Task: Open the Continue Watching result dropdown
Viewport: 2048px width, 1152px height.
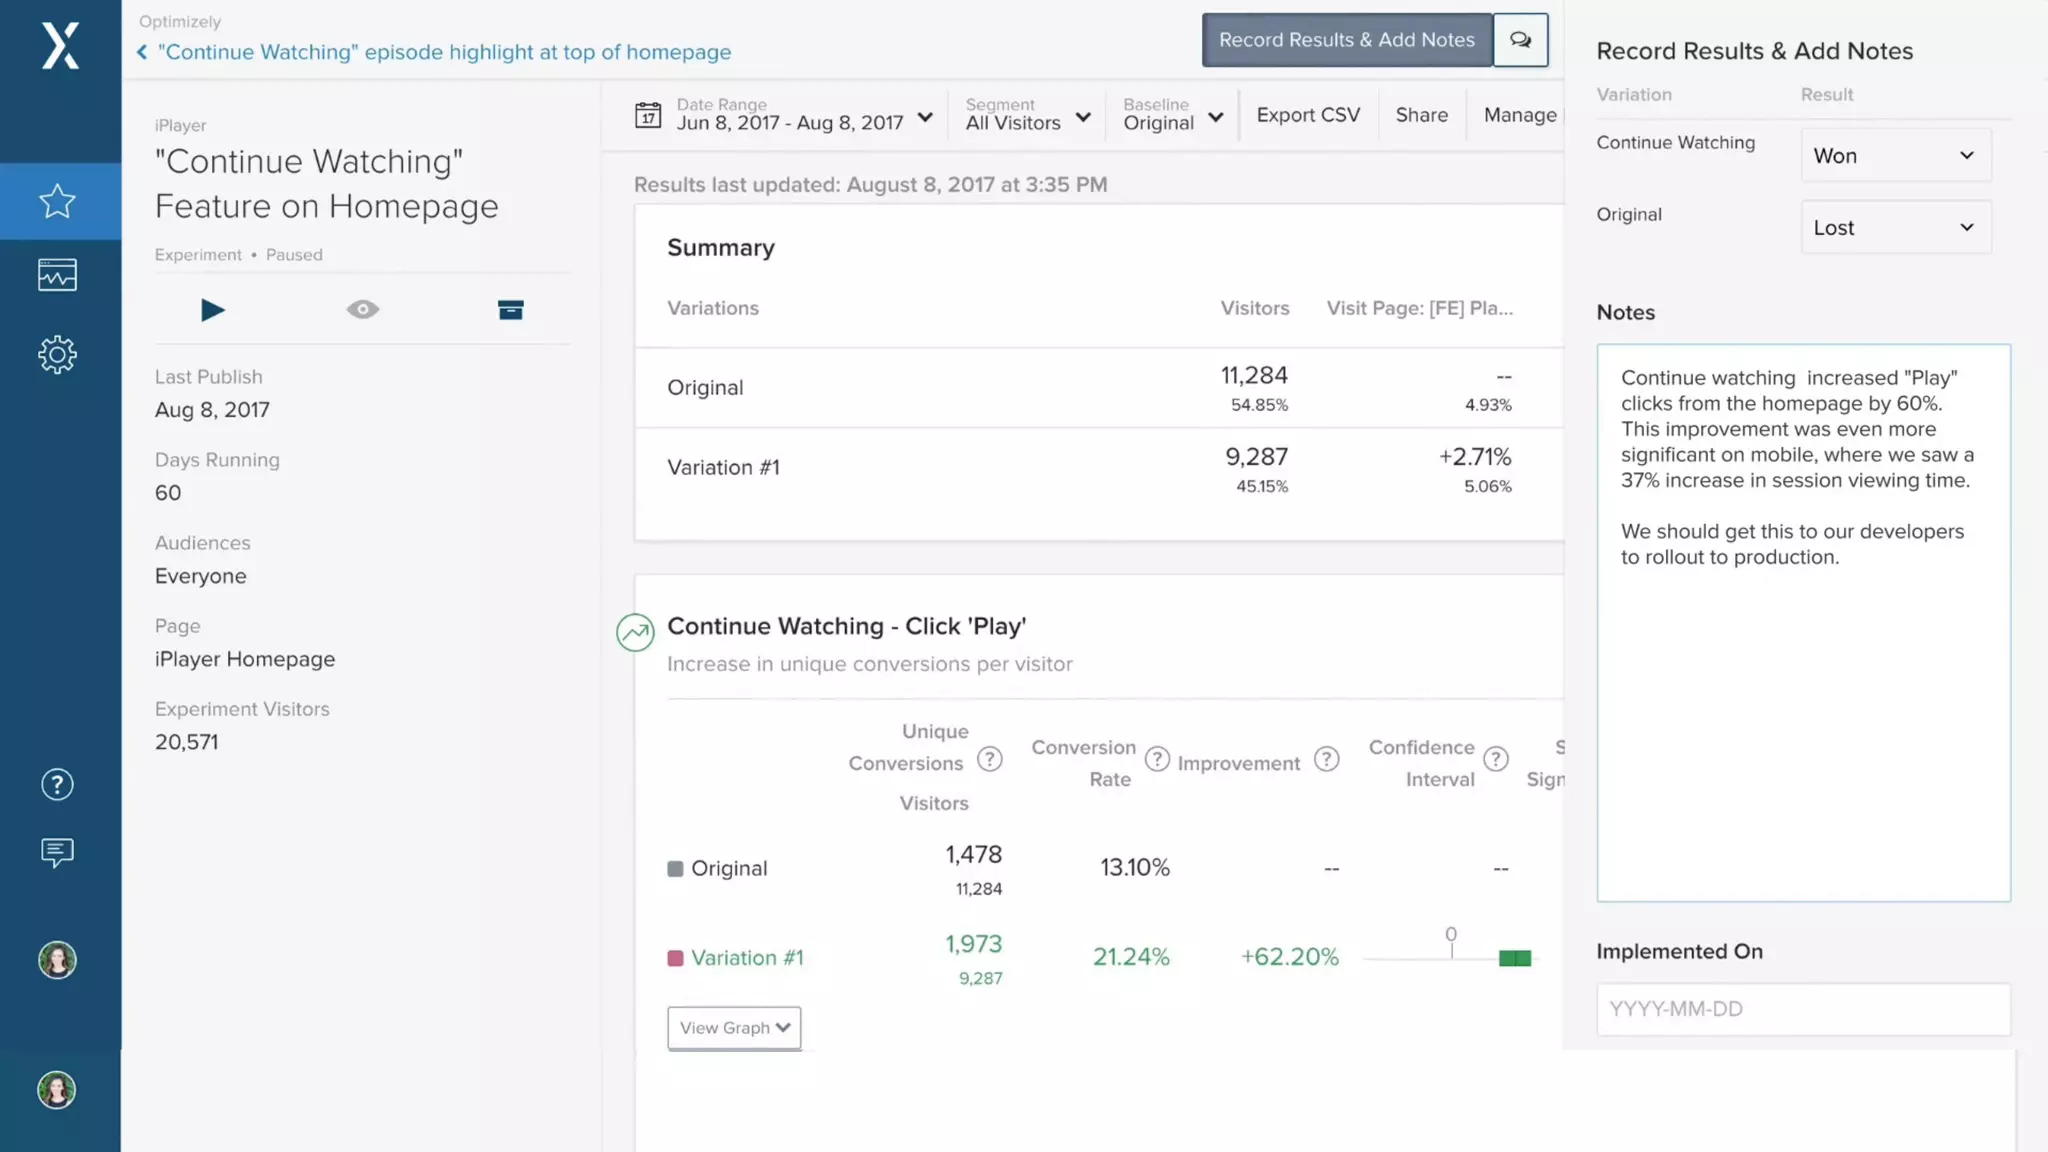Action: point(1895,156)
